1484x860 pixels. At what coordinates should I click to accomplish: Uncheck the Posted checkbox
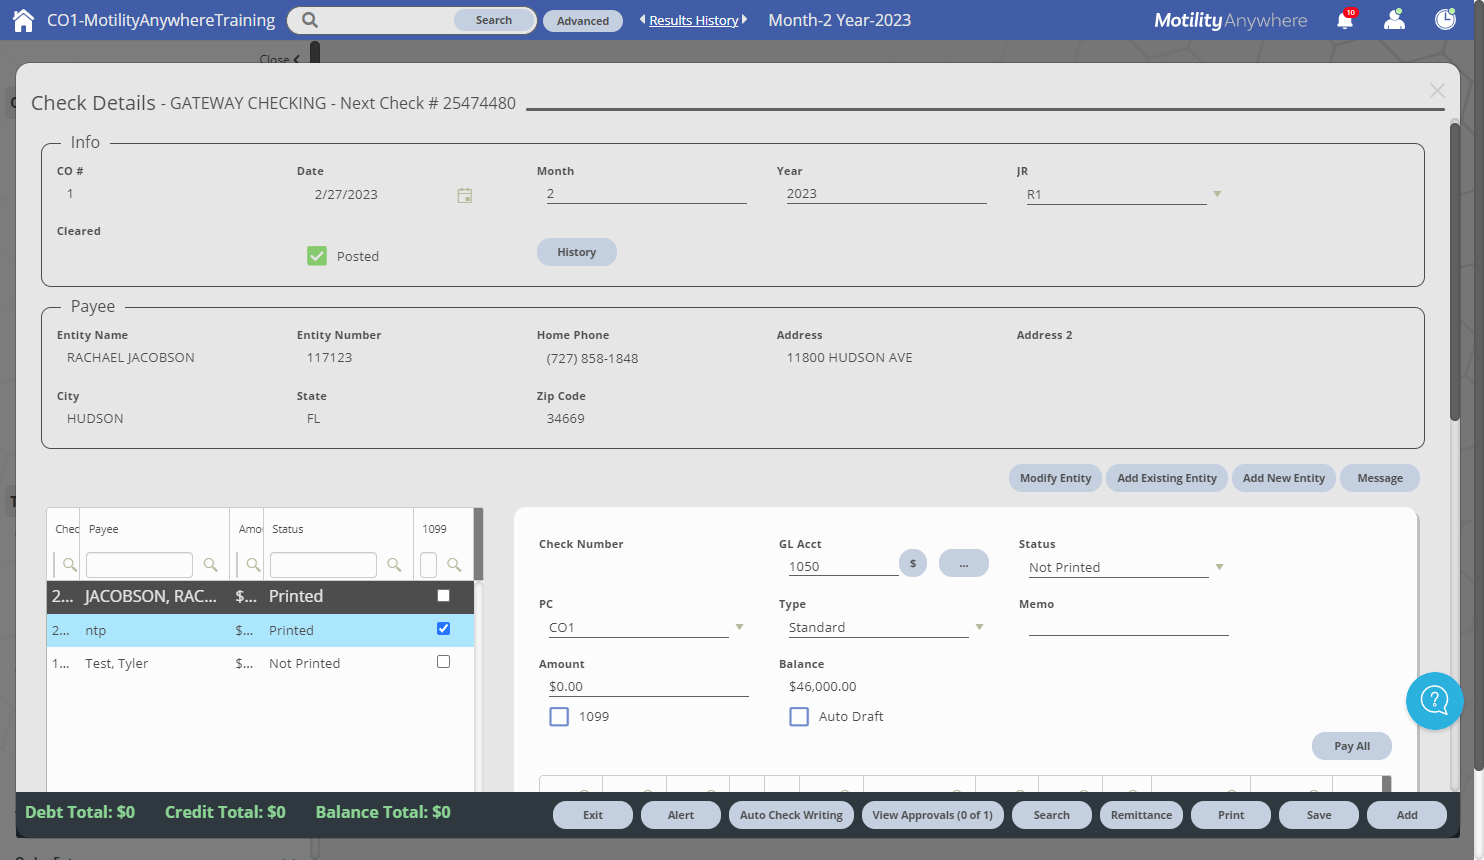317,256
